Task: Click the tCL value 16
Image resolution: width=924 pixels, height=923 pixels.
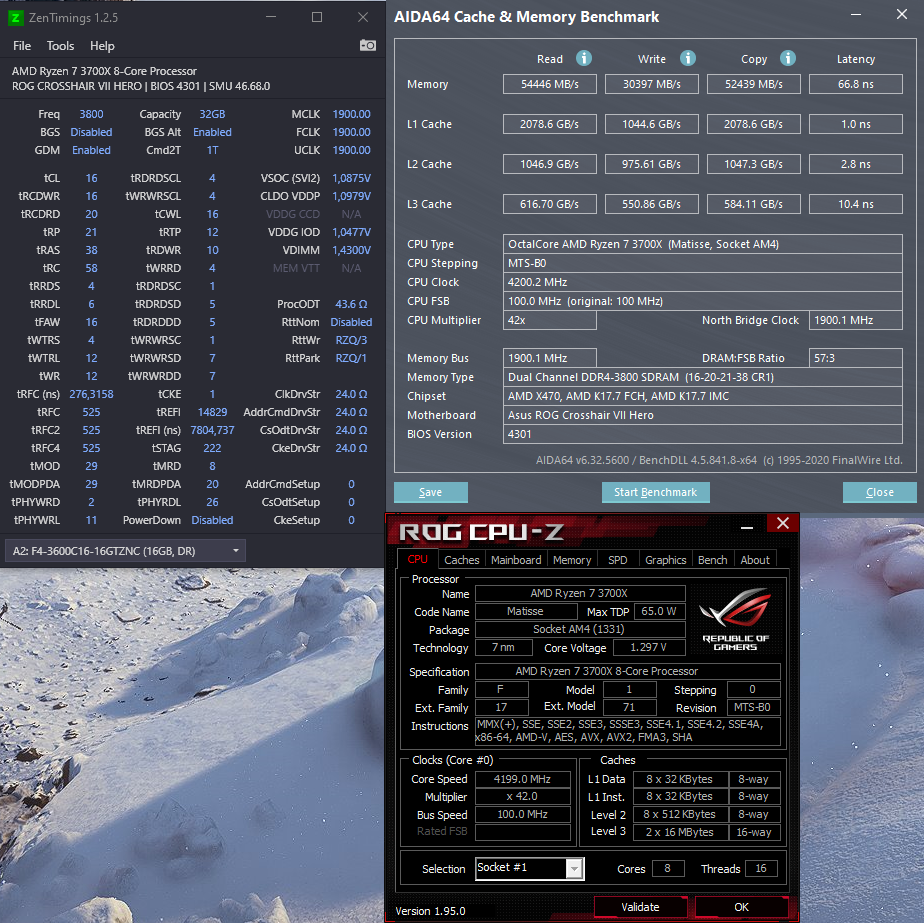Action: 91,178
